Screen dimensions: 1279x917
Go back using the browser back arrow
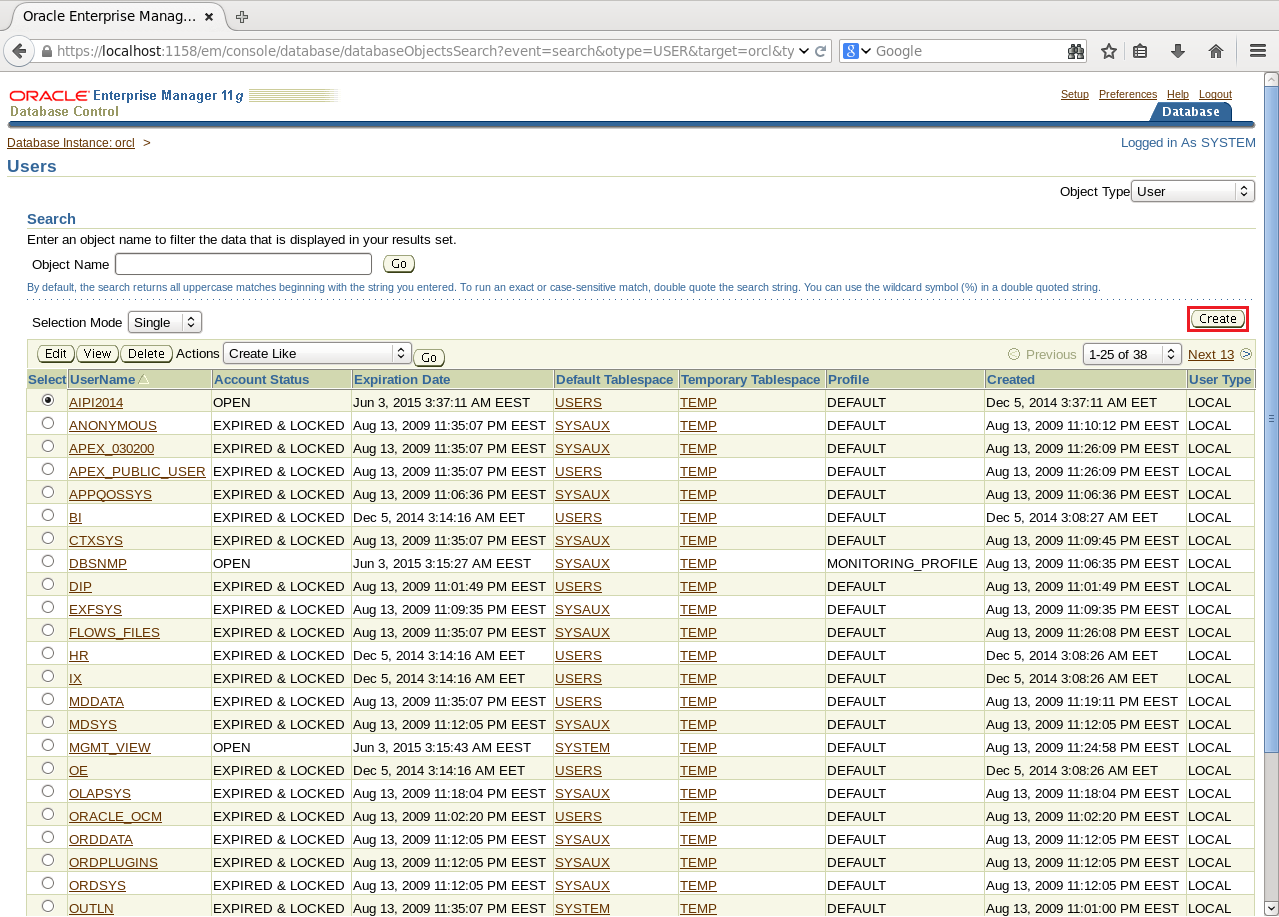pos(18,51)
